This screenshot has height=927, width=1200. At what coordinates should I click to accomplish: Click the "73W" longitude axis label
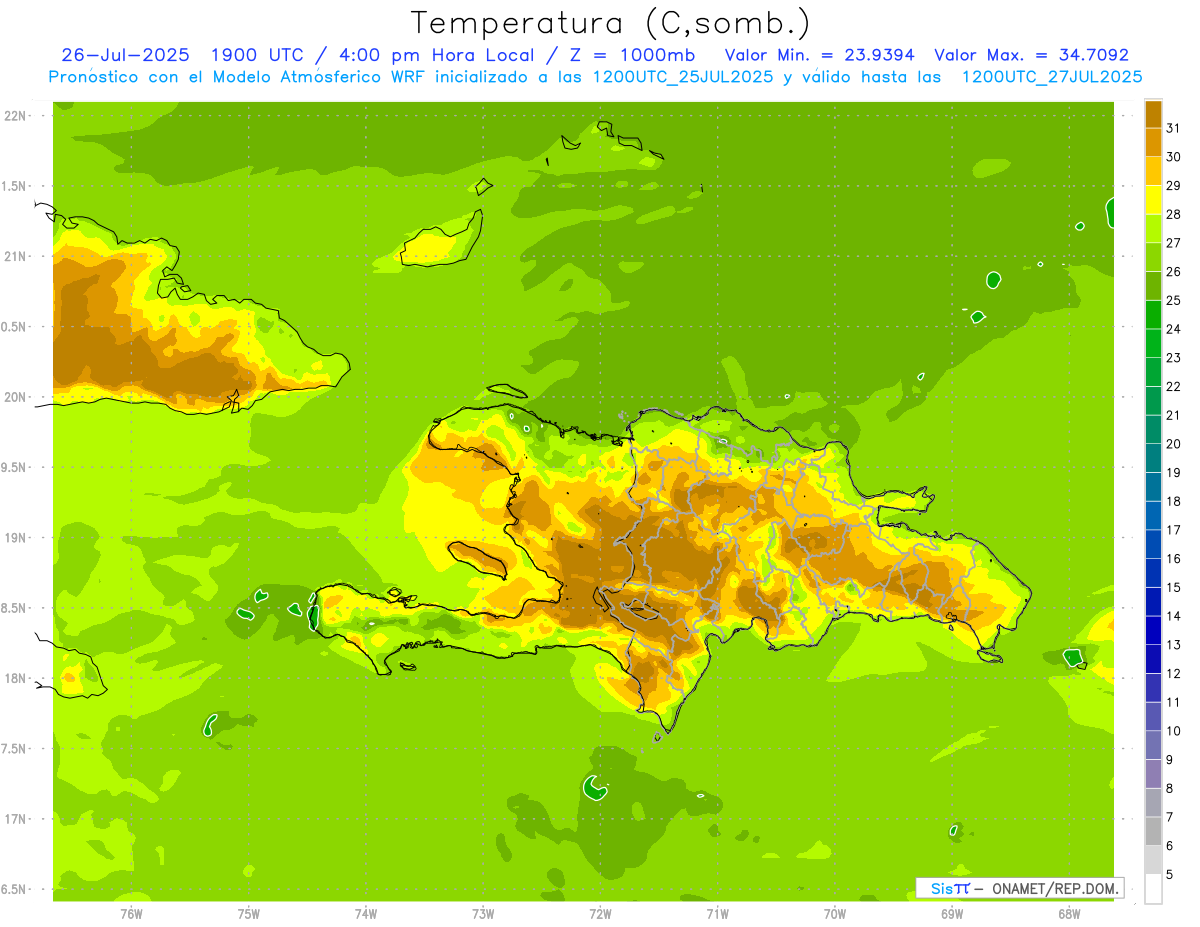click(x=483, y=913)
